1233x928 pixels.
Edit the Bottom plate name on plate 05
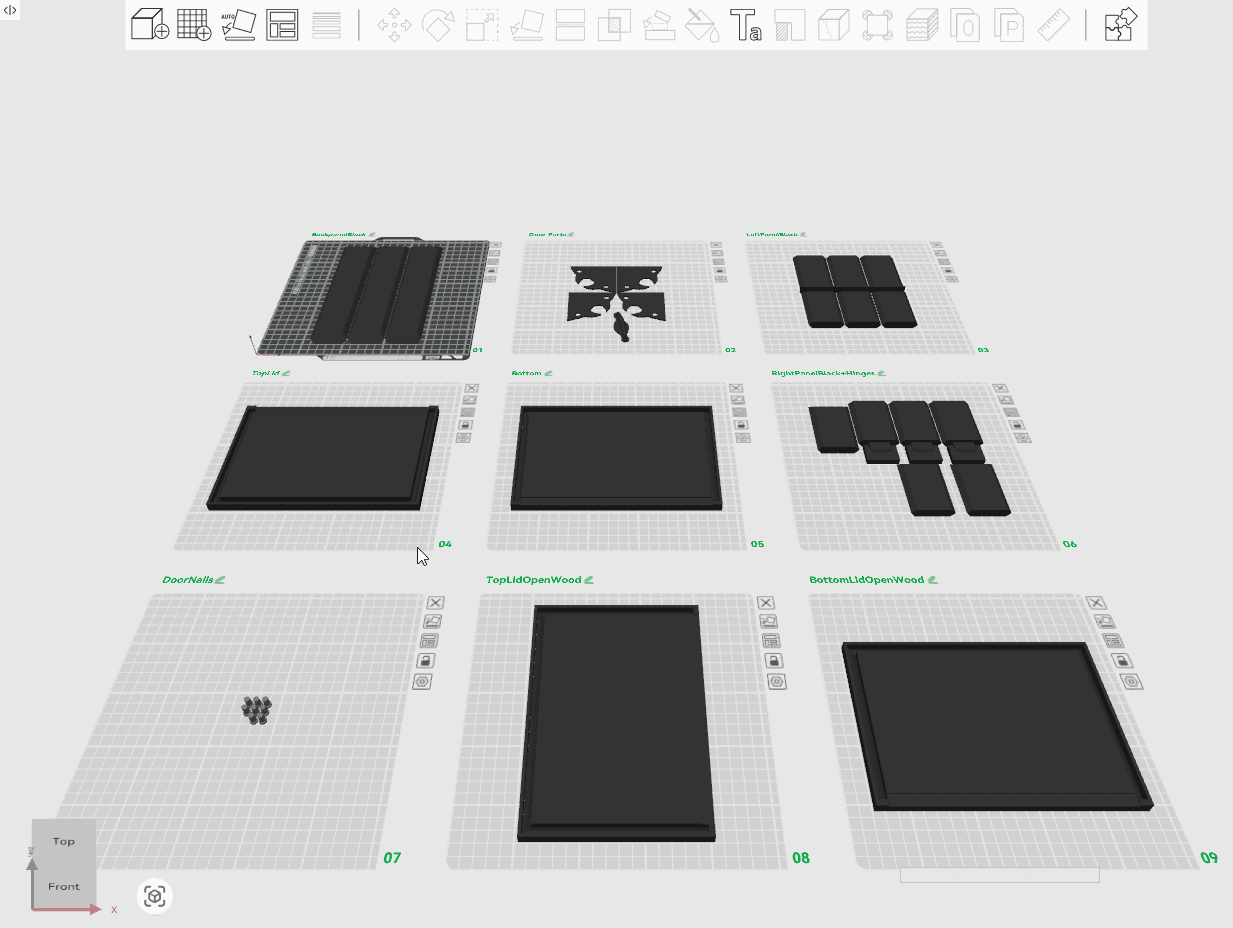[547, 373]
